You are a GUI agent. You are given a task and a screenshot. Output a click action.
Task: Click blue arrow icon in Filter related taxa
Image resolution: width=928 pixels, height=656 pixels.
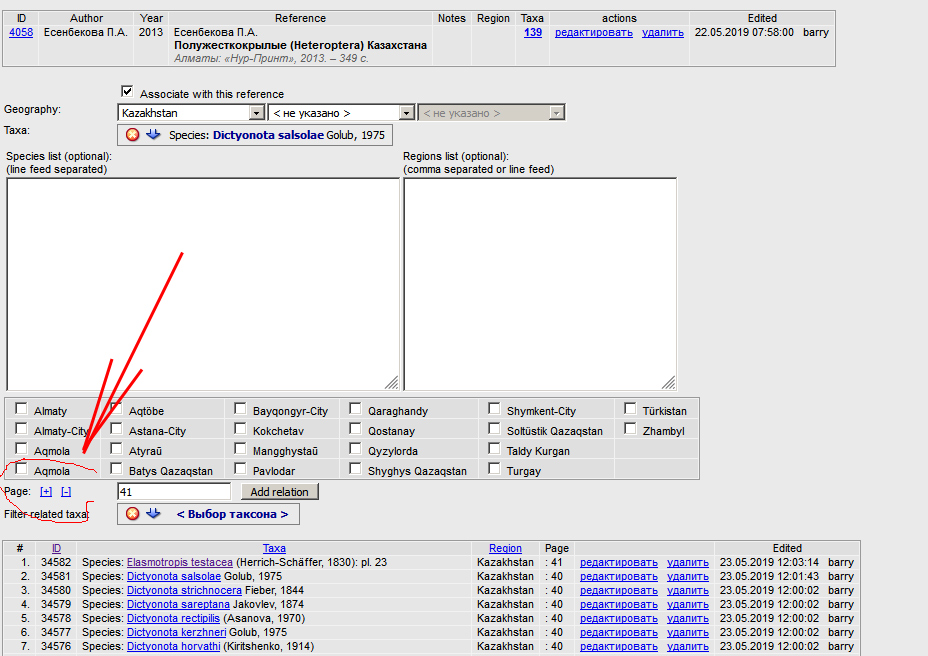click(x=153, y=514)
